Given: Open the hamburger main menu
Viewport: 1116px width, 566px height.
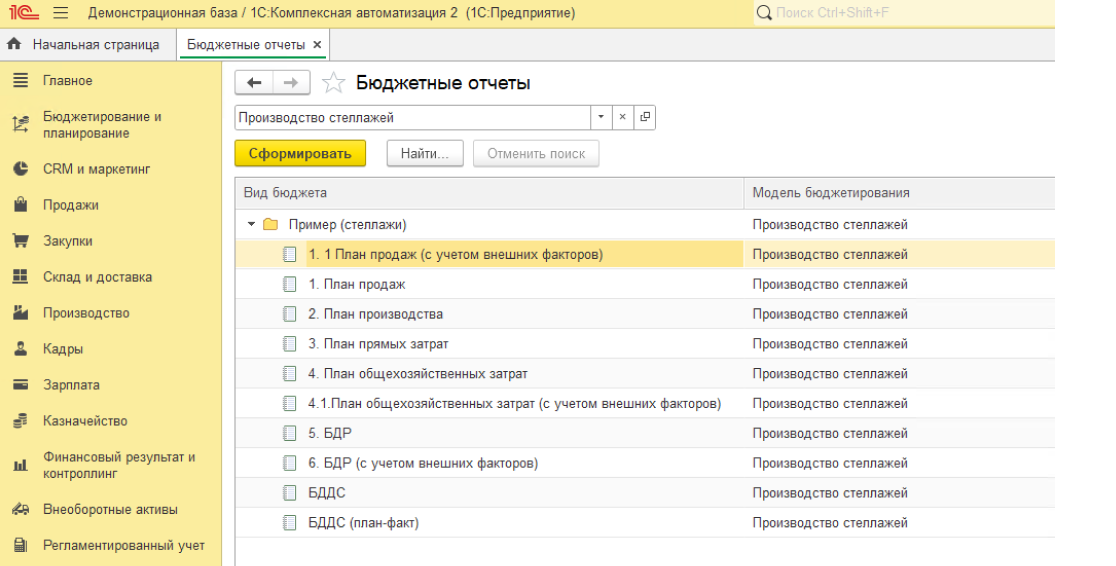Looking at the screenshot, I should pos(60,13).
